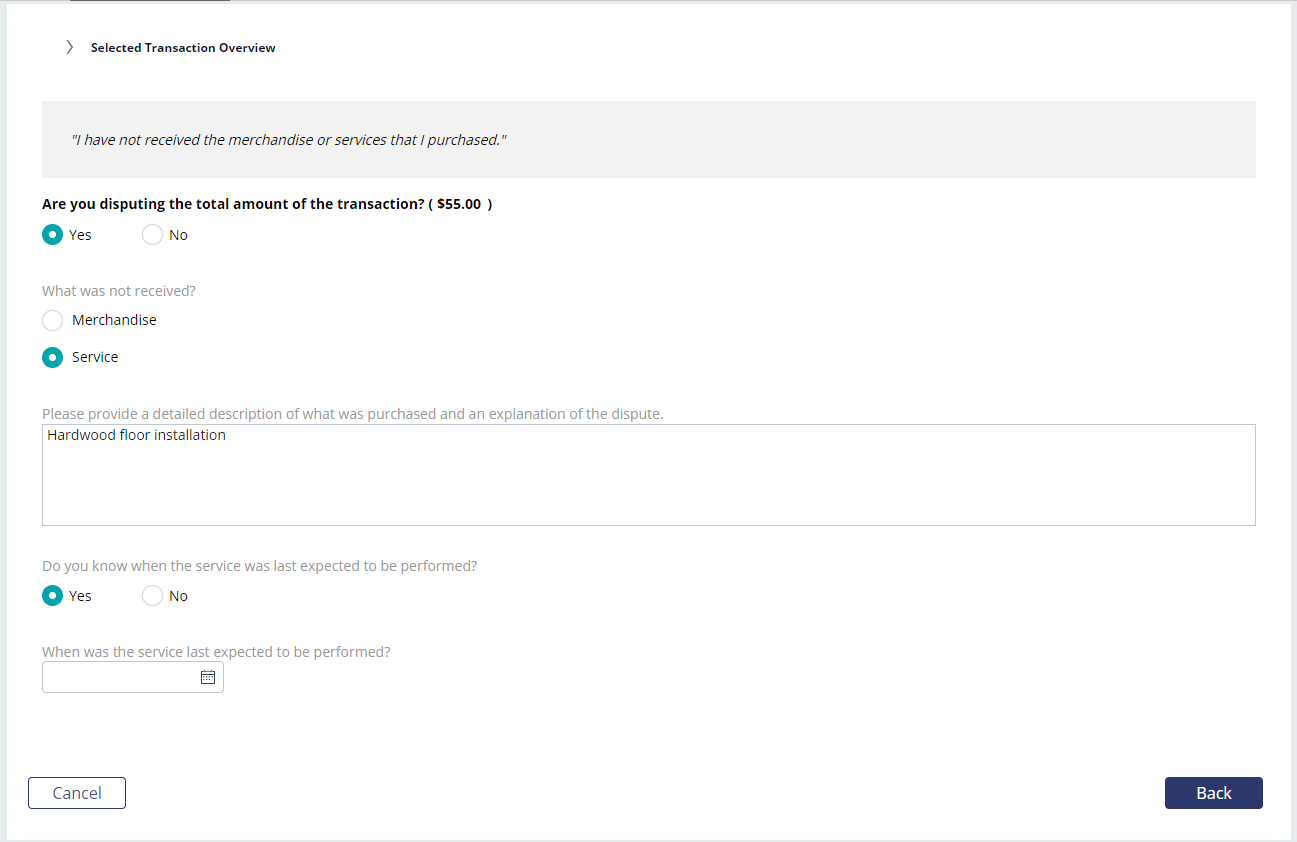Click the quoted dispute reason banner
The width and height of the screenshot is (1297, 842).
tap(648, 140)
